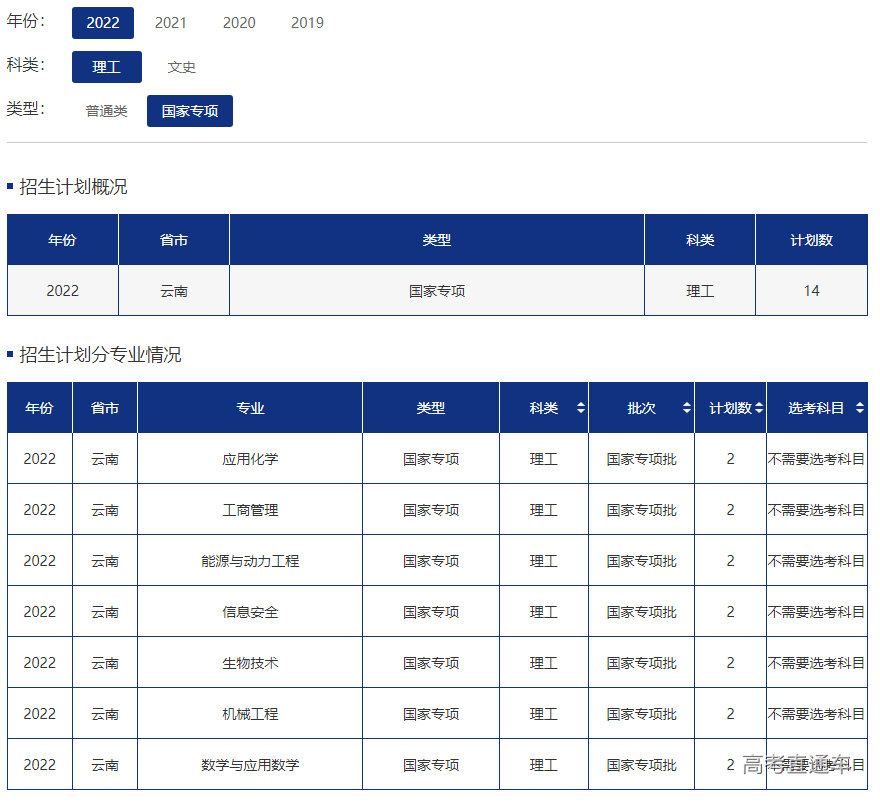The image size is (880, 804).
Task: Select the 国家专项 type filter
Action: tap(190, 111)
